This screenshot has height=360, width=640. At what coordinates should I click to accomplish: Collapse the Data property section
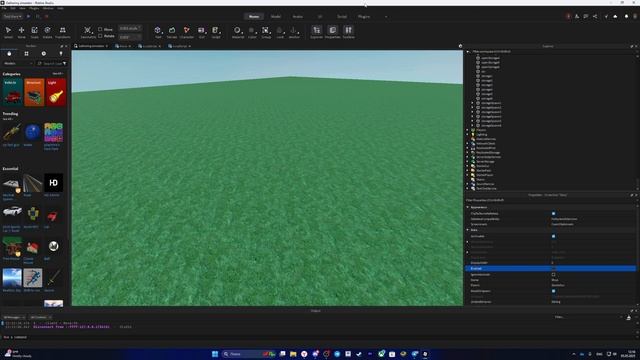pos(468,230)
